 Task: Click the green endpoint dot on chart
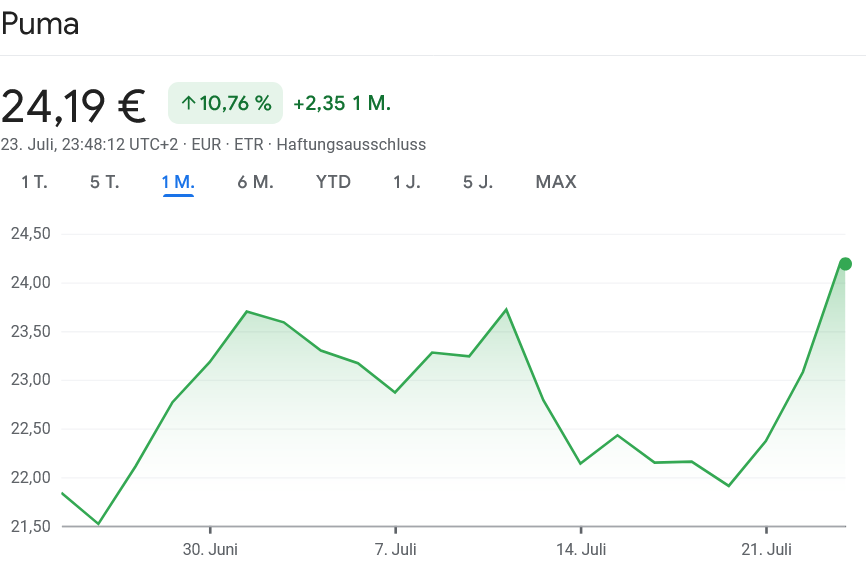tap(845, 264)
